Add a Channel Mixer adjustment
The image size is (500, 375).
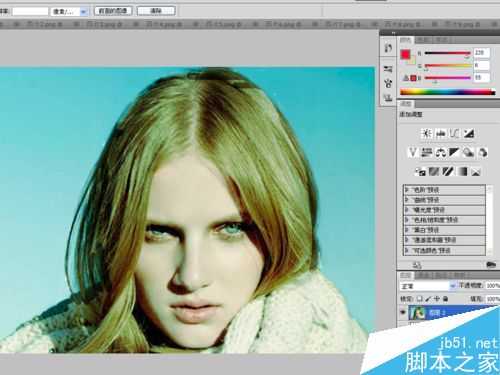click(483, 153)
